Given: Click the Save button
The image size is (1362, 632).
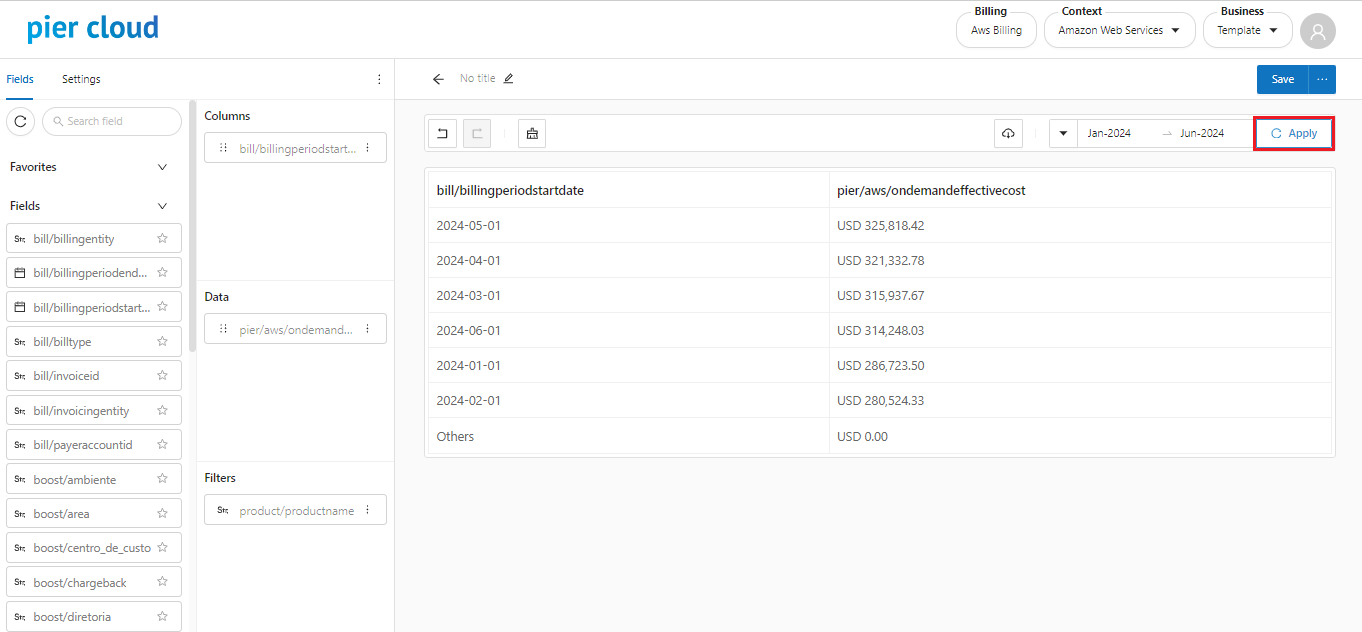Looking at the screenshot, I should (x=1282, y=79).
